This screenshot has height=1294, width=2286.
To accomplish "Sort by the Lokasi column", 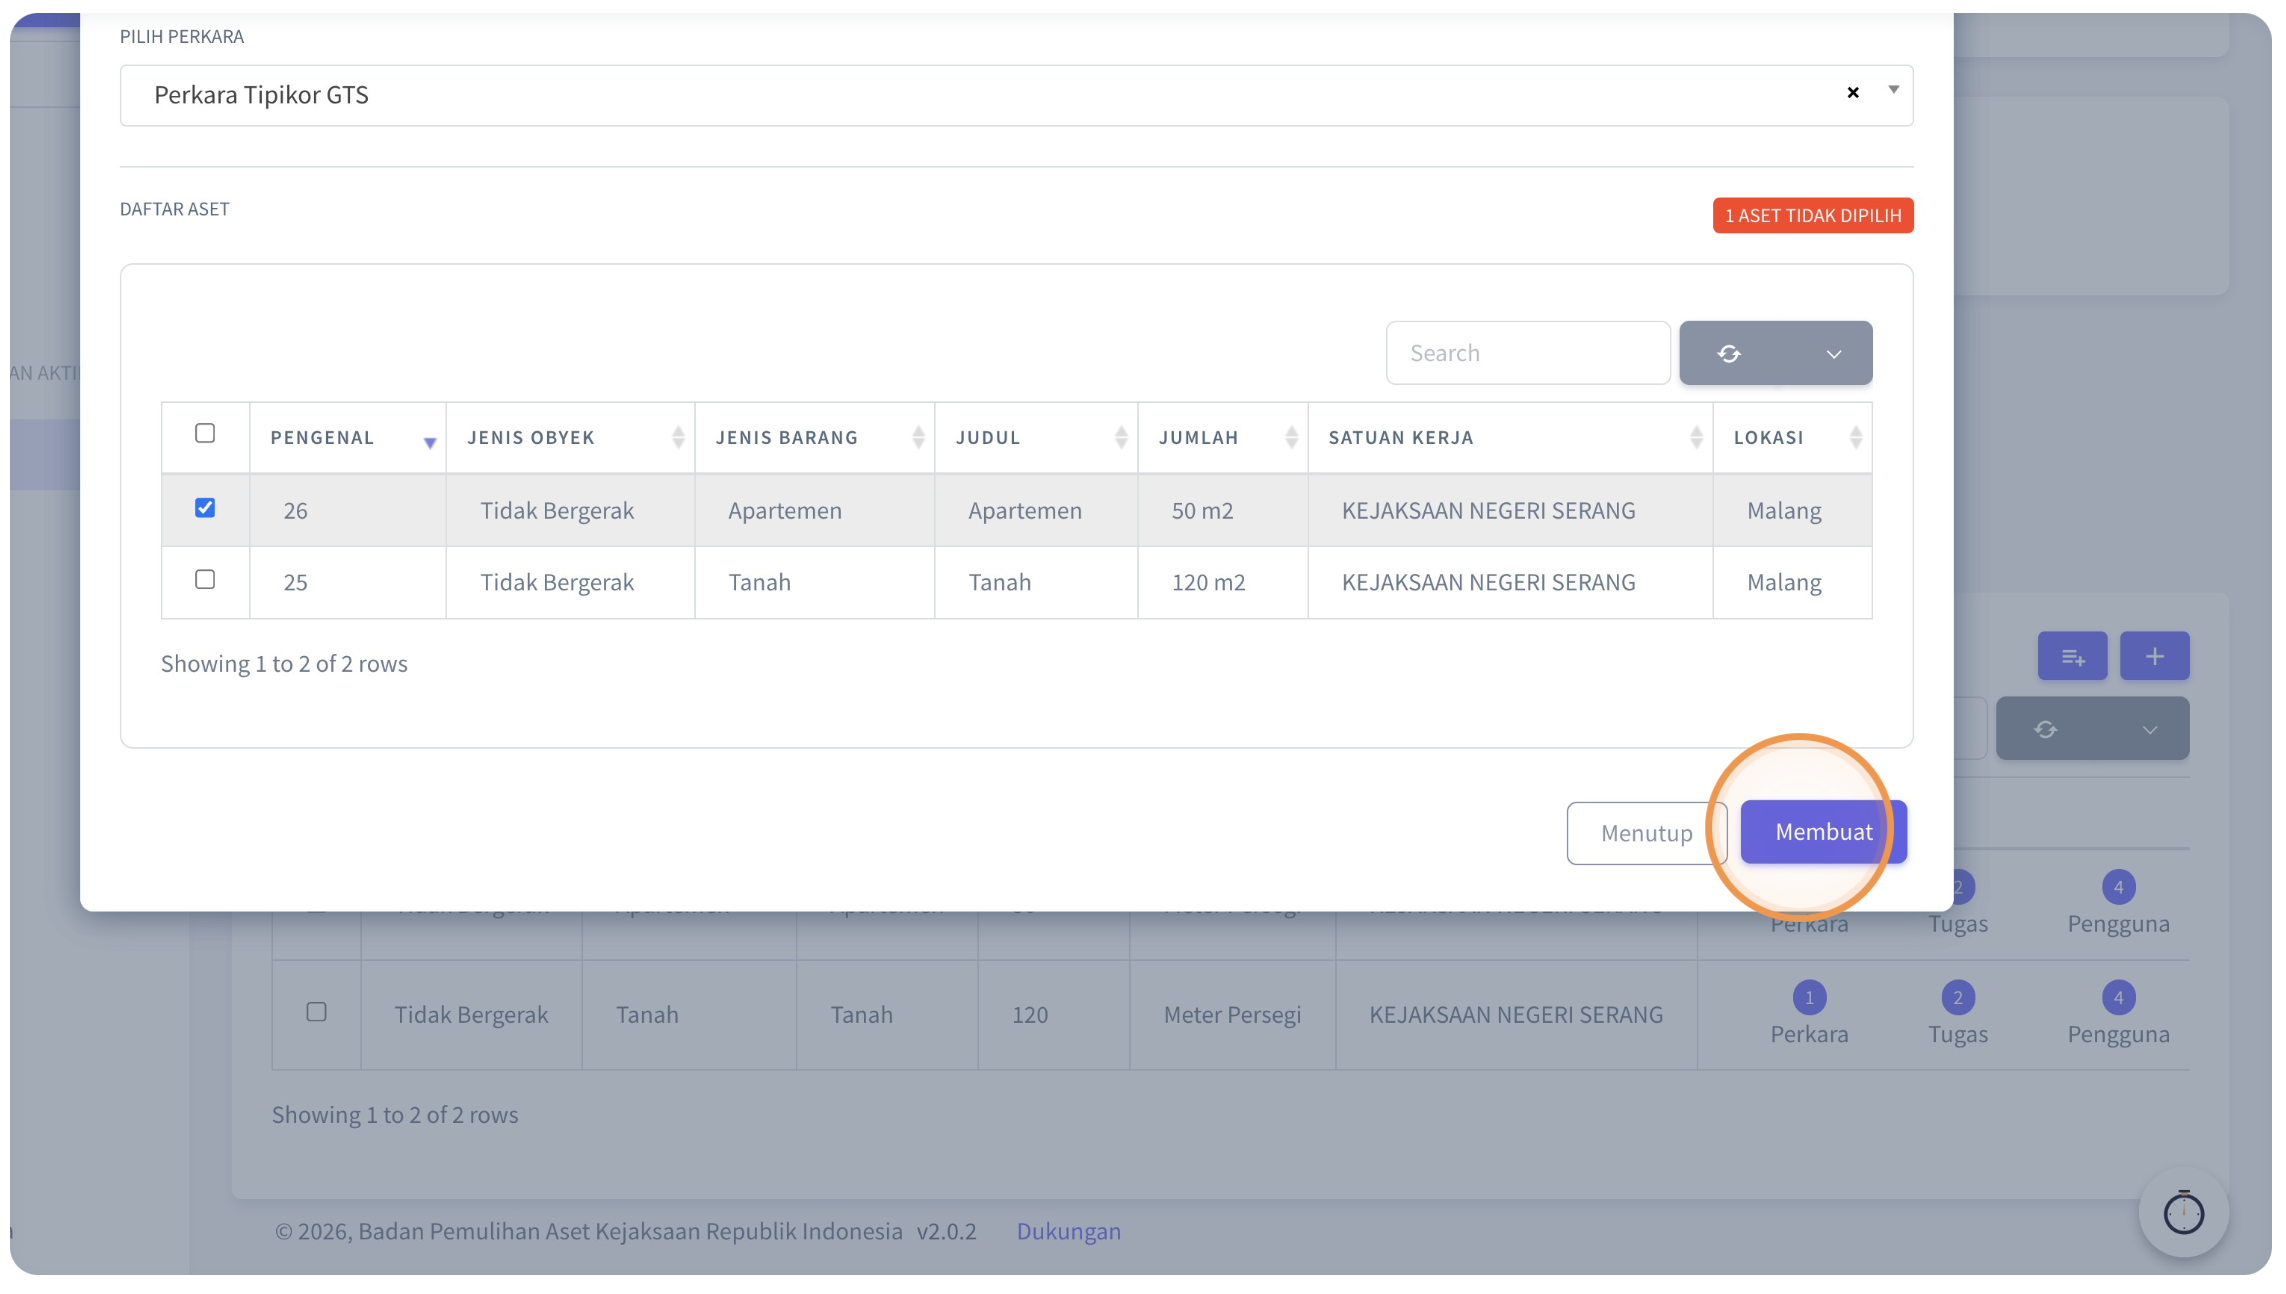I will [1792, 438].
